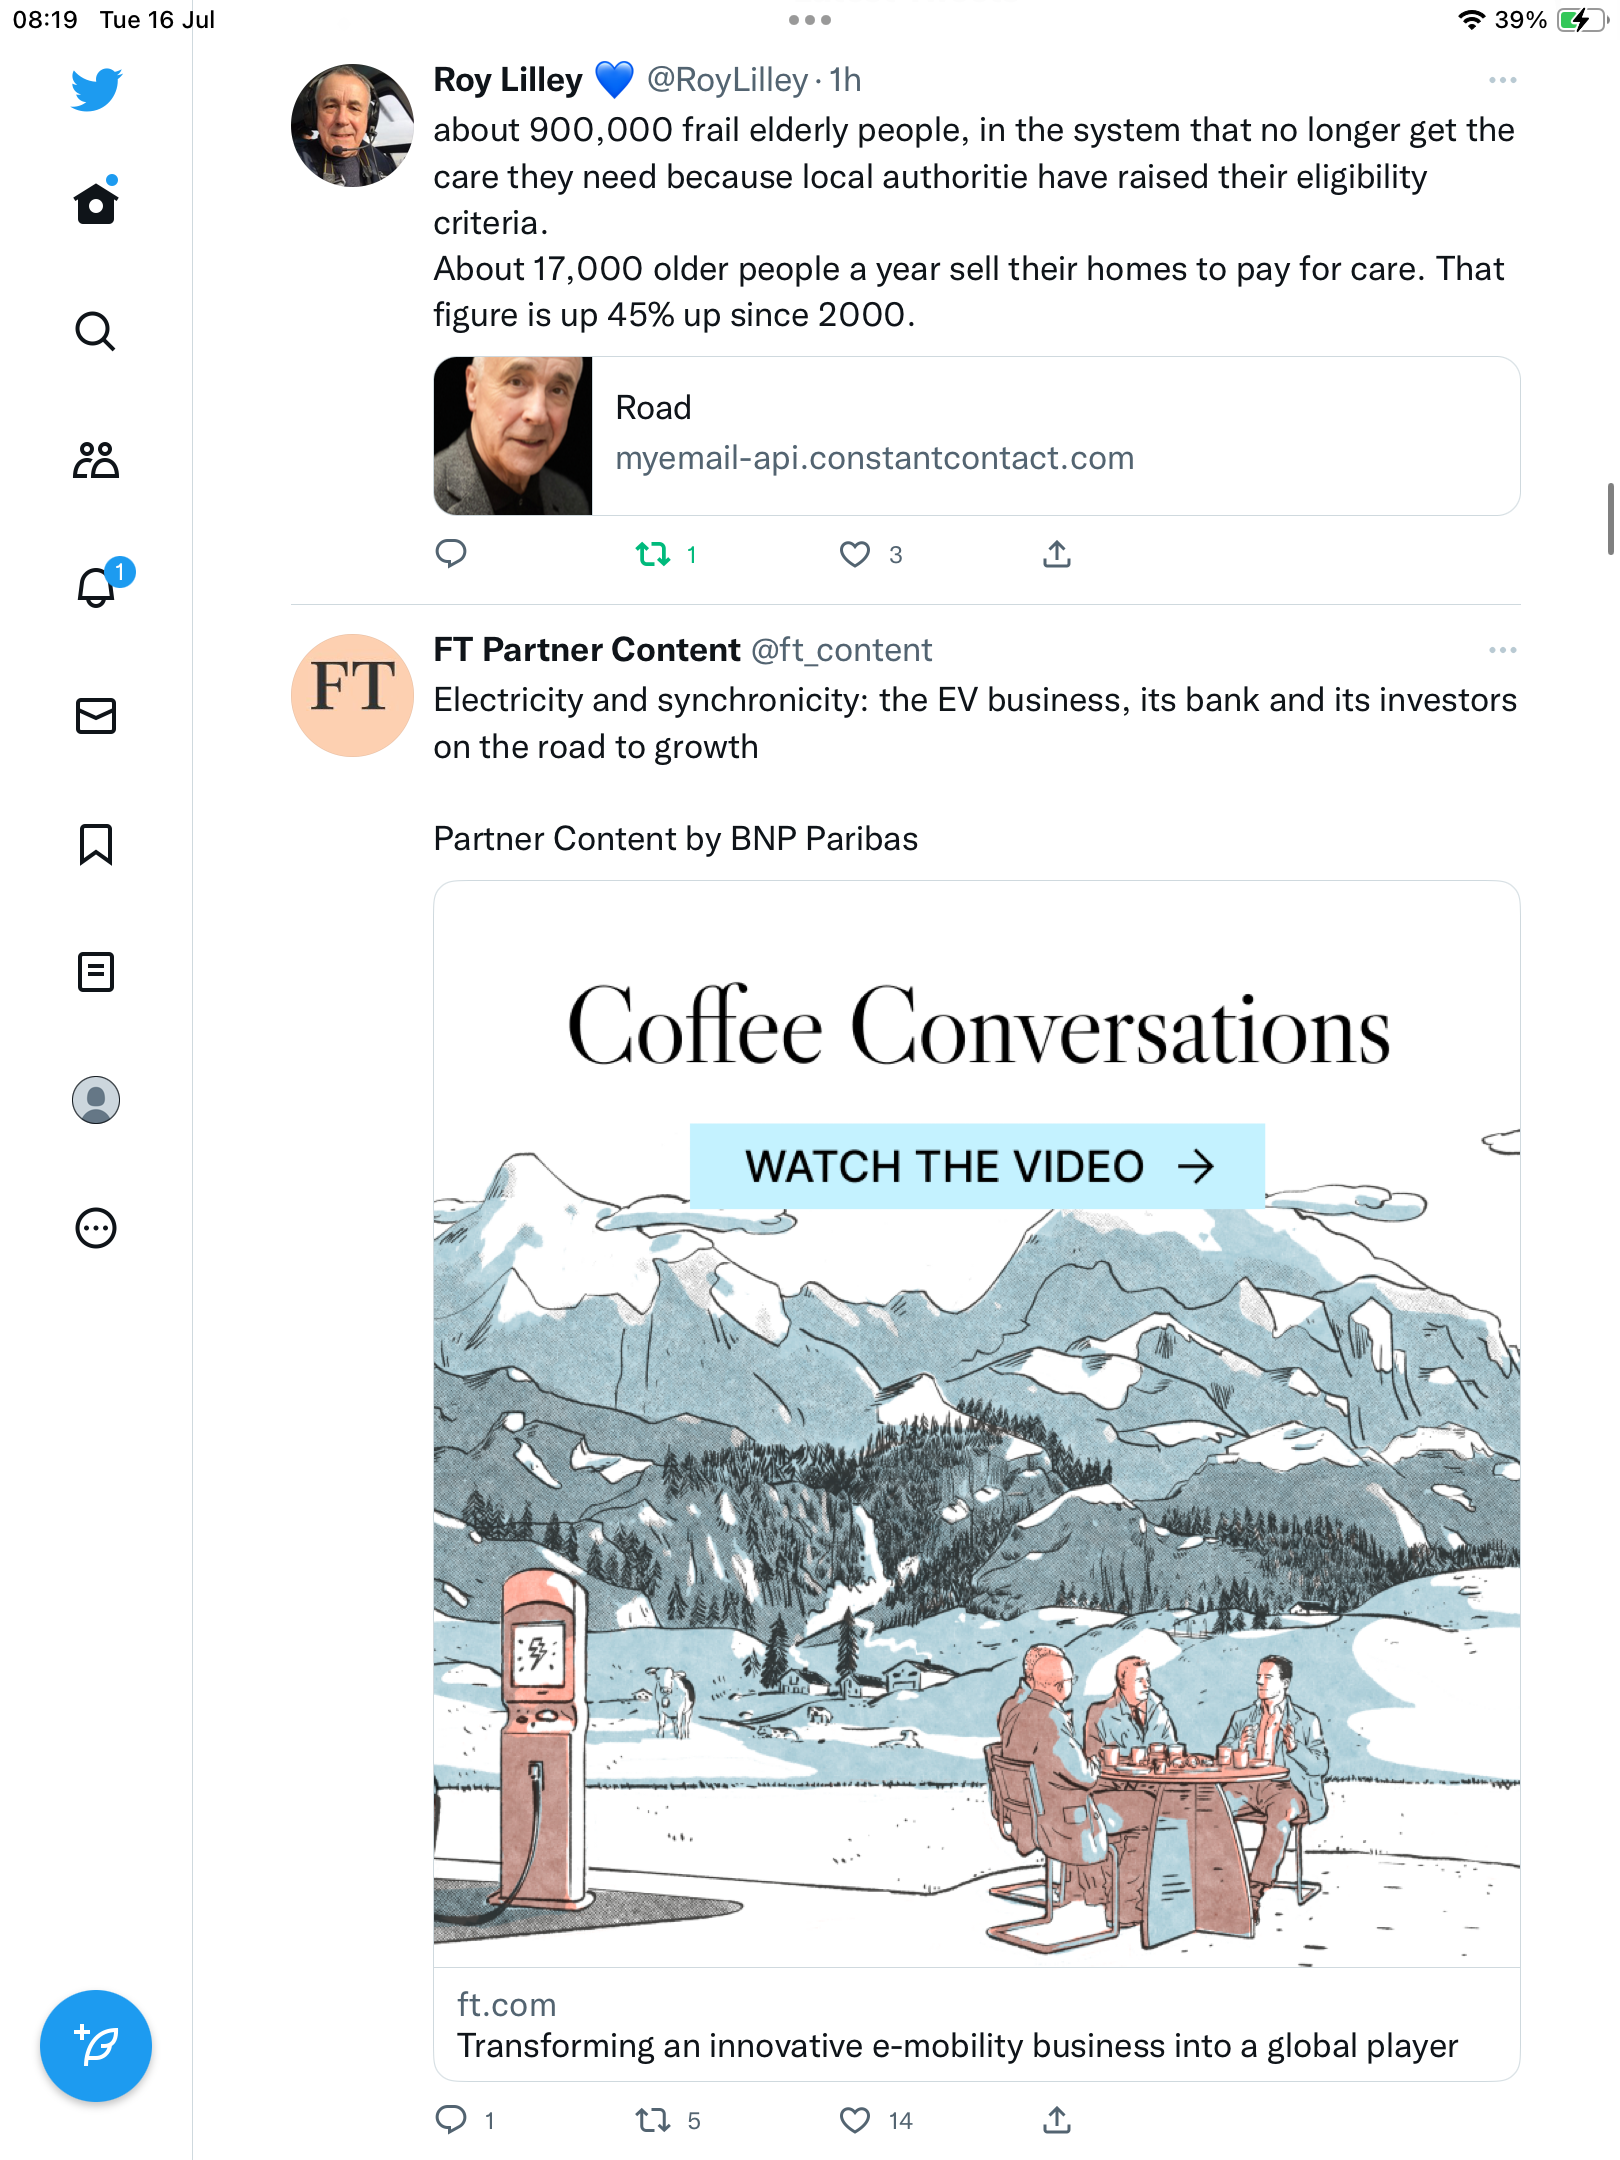Open Notifications bell with badge
This screenshot has width=1620, height=2160.
click(x=96, y=587)
